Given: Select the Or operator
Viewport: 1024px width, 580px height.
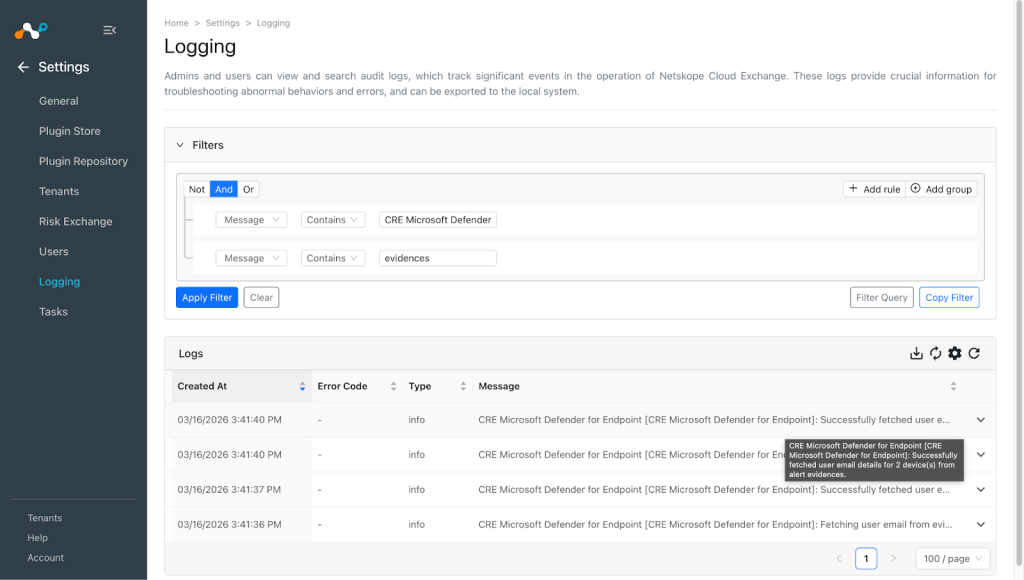Looking at the screenshot, I should click(x=248, y=189).
